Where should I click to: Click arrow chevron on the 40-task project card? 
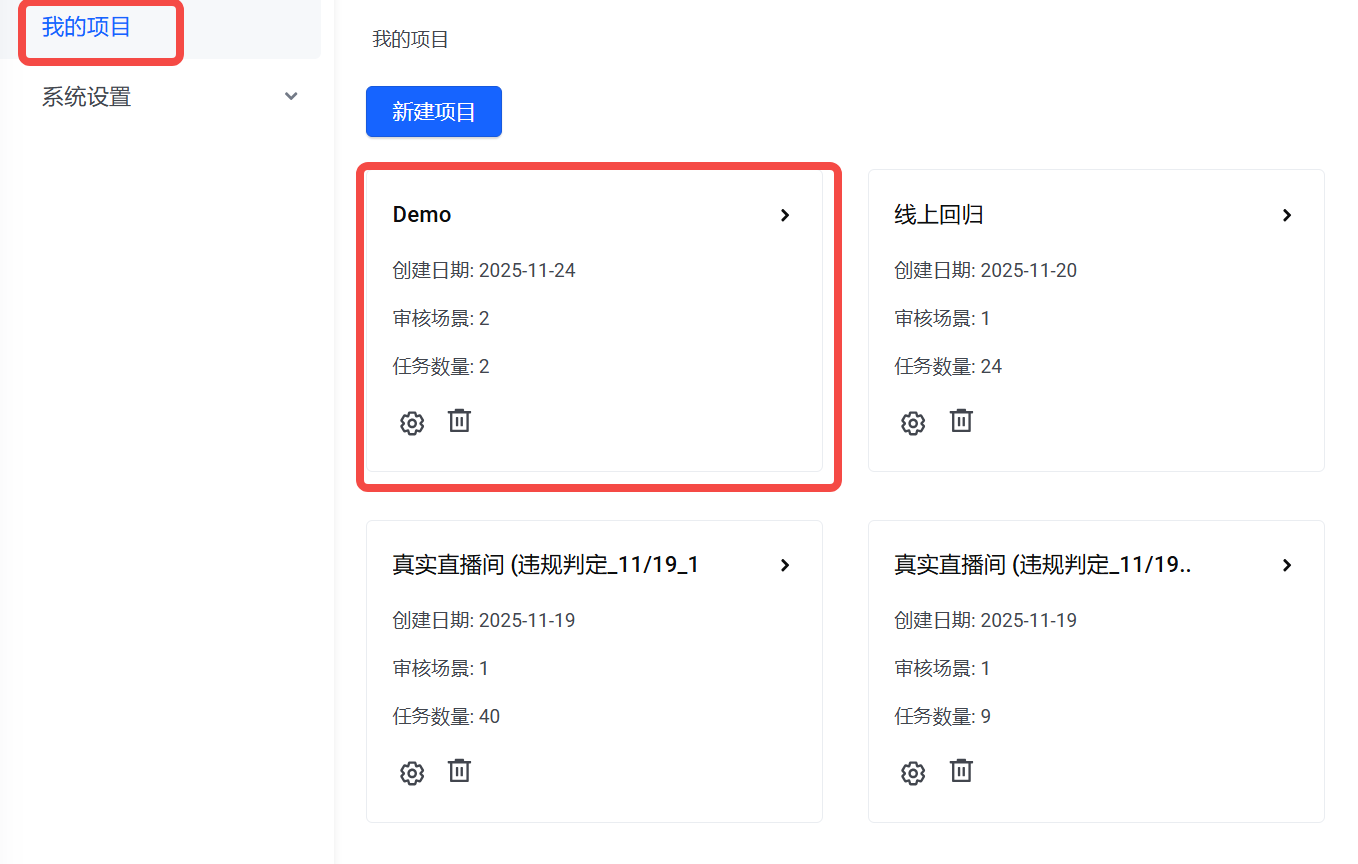785,565
